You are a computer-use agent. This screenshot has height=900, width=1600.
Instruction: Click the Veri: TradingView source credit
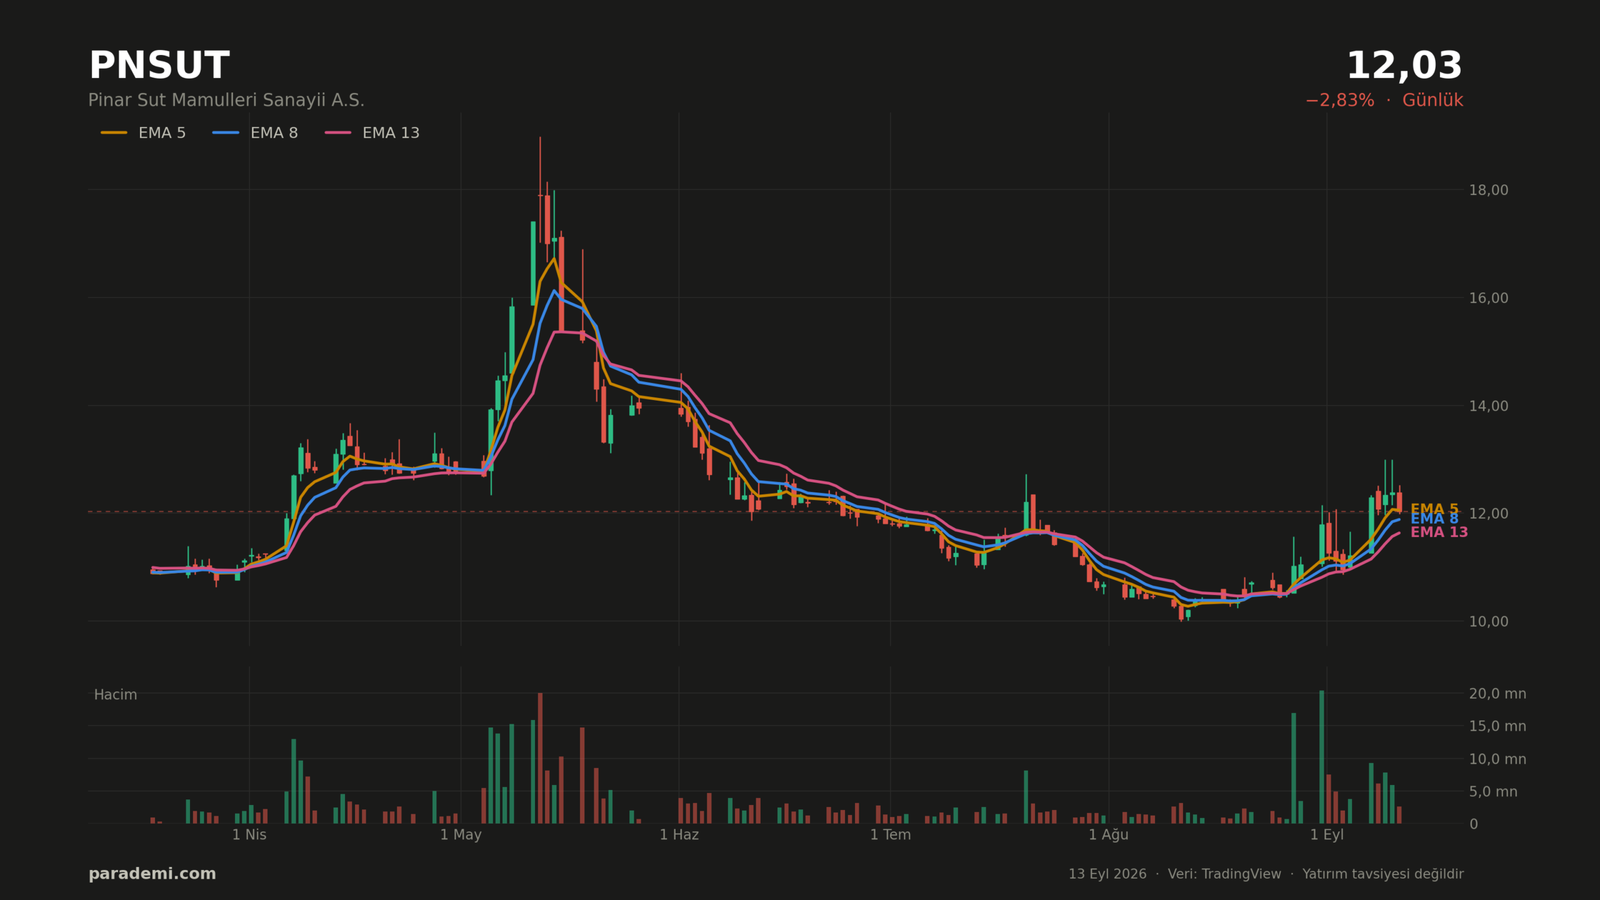tap(1224, 875)
